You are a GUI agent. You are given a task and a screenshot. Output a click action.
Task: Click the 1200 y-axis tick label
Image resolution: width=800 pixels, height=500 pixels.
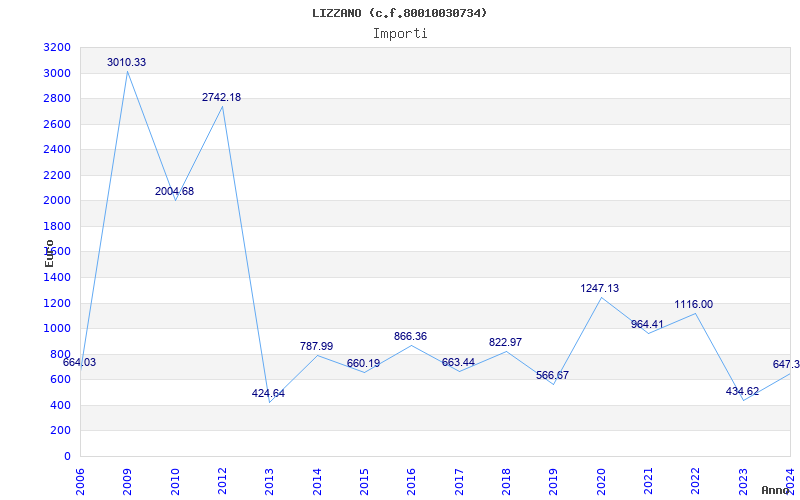pos(57,304)
